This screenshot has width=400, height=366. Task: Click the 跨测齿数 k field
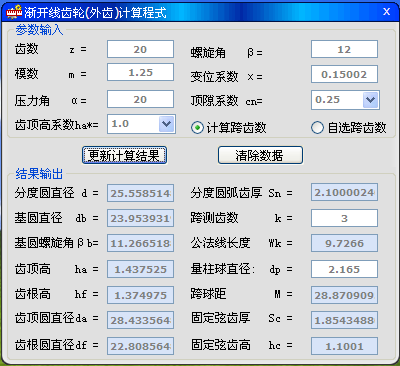click(x=344, y=218)
